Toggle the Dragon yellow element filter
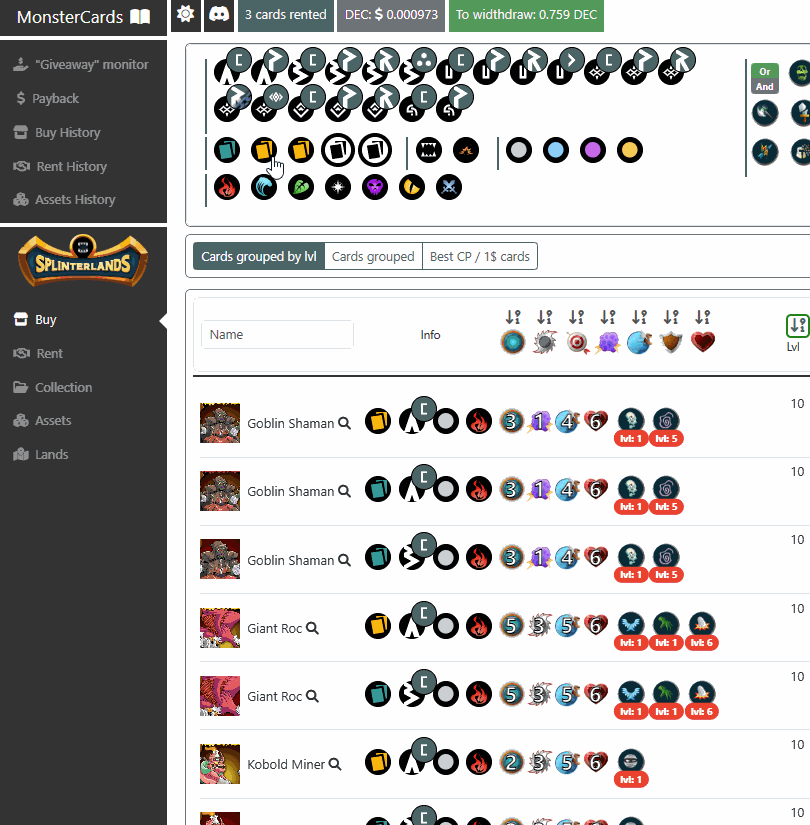Screen dimensions: 810x825 (x=412, y=187)
